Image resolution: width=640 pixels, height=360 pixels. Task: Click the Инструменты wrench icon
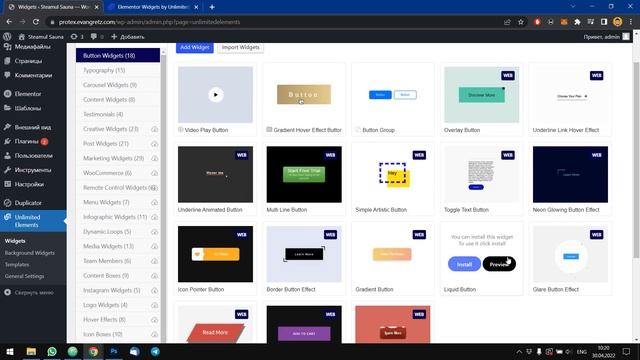pyautogui.click(x=7, y=170)
